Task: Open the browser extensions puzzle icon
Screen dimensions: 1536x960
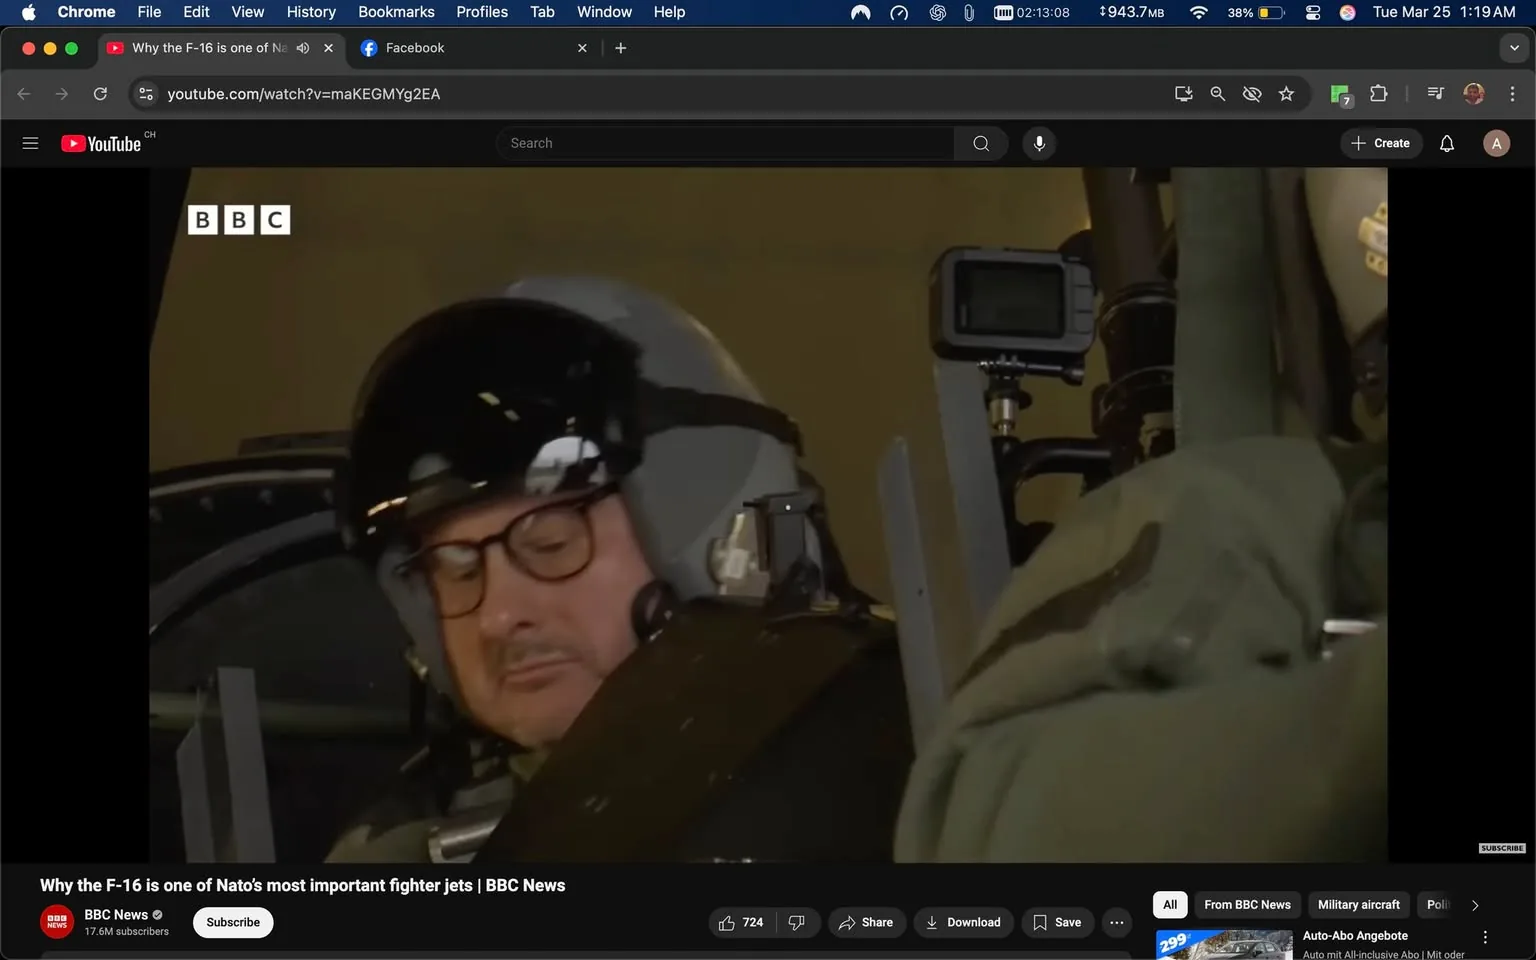Action: tap(1378, 93)
